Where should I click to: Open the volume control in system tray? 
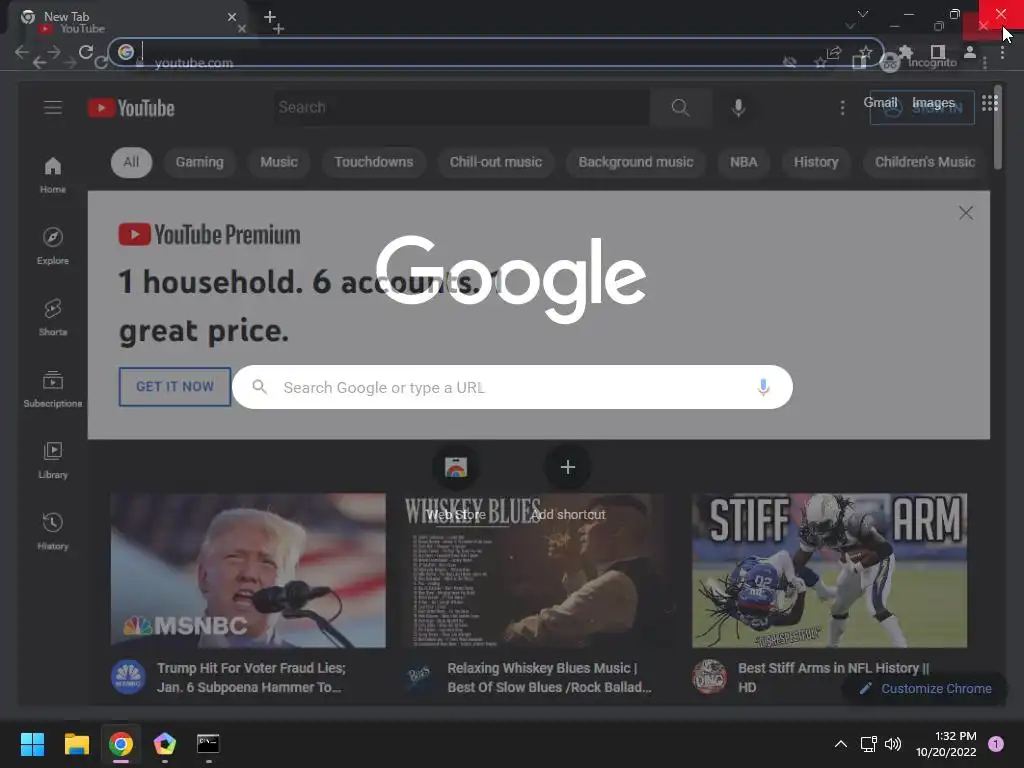tap(893, 744)
